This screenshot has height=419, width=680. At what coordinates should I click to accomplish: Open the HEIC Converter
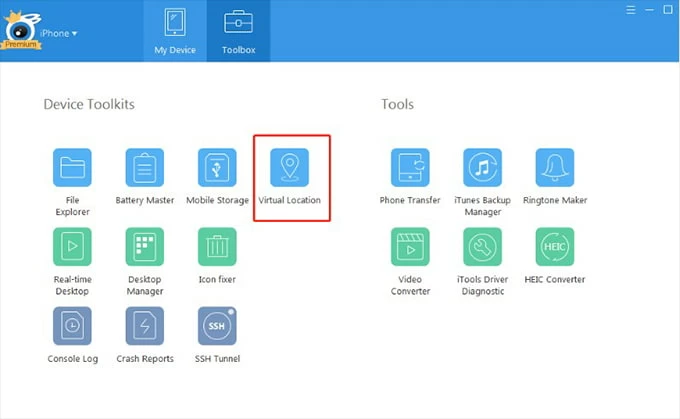pos(555,247)
